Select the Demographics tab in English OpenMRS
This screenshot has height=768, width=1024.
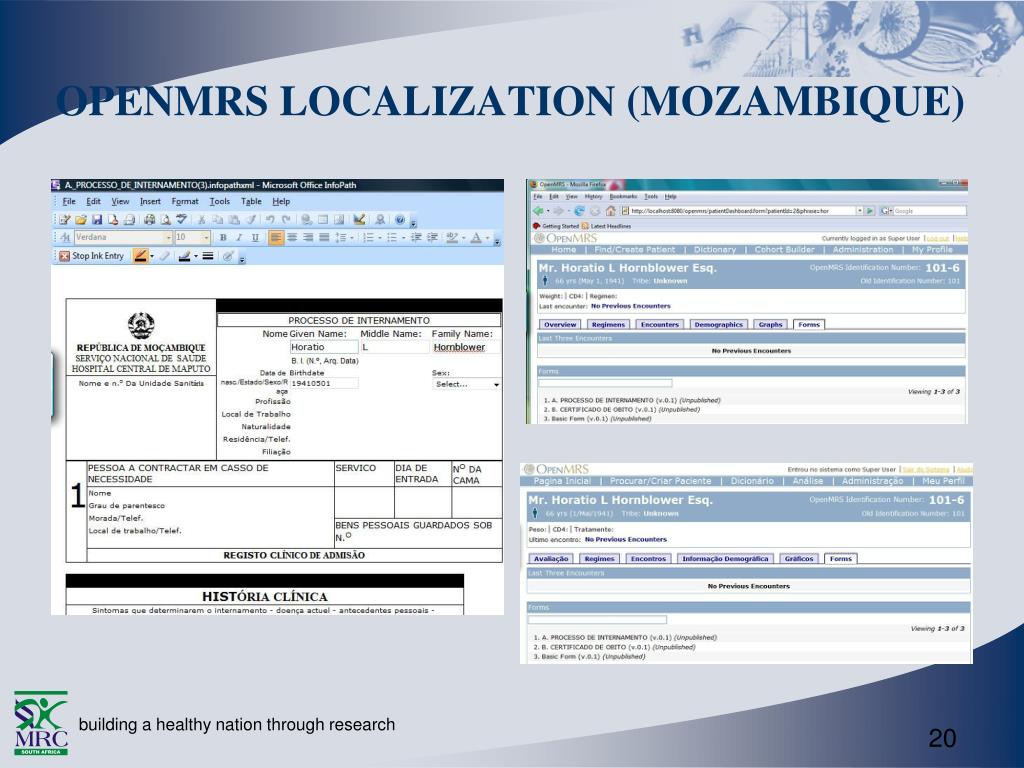point(718,325)
